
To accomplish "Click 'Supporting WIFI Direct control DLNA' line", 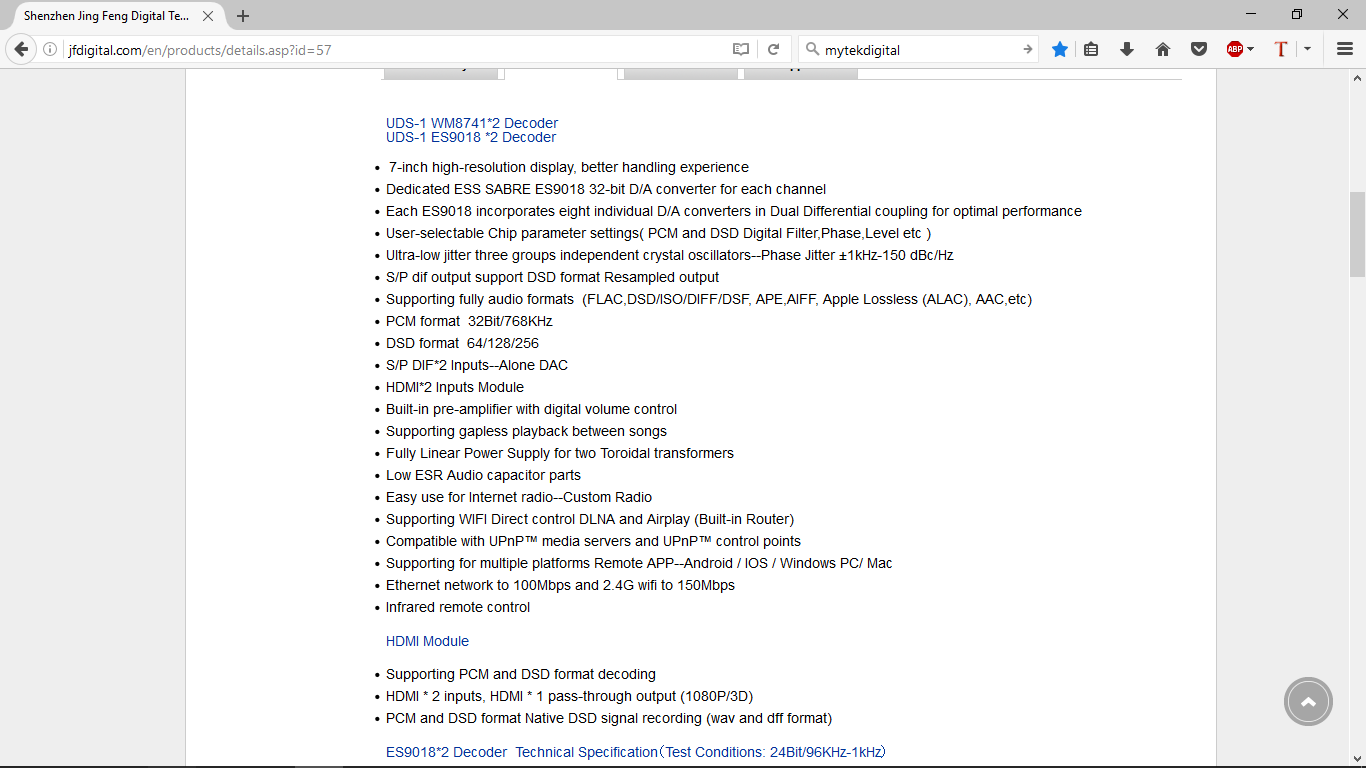I will [x=590, y=519].
